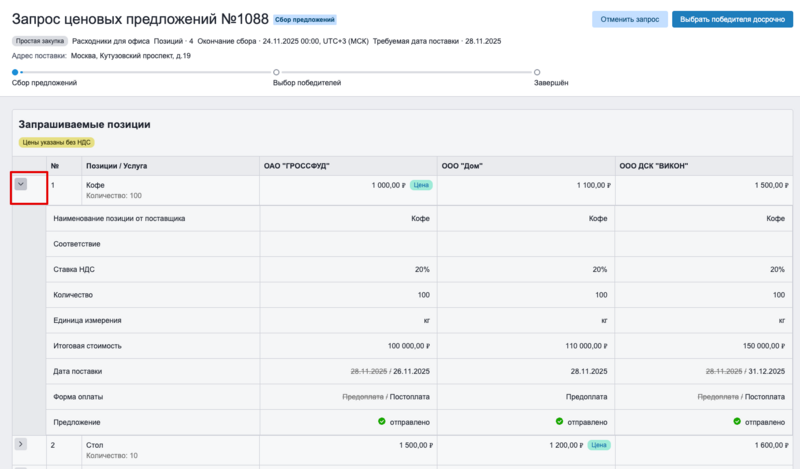Click ГРОССФУД delivery date 26.11.2025 cell
The height and width of the screenshot is (469, 800).
413,369
